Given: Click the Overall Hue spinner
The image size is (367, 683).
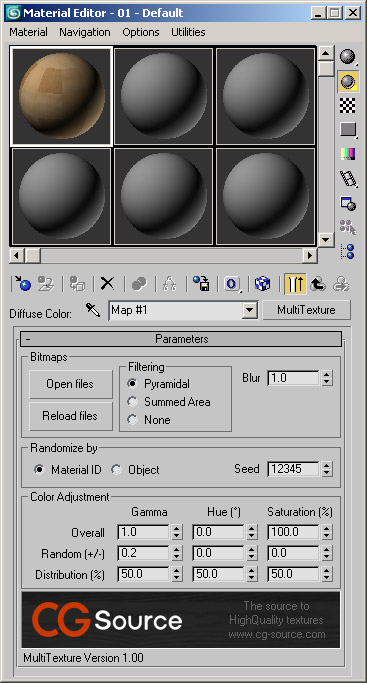Looking at the screenshot, I should pyautogui.click(x=252, y=532).
